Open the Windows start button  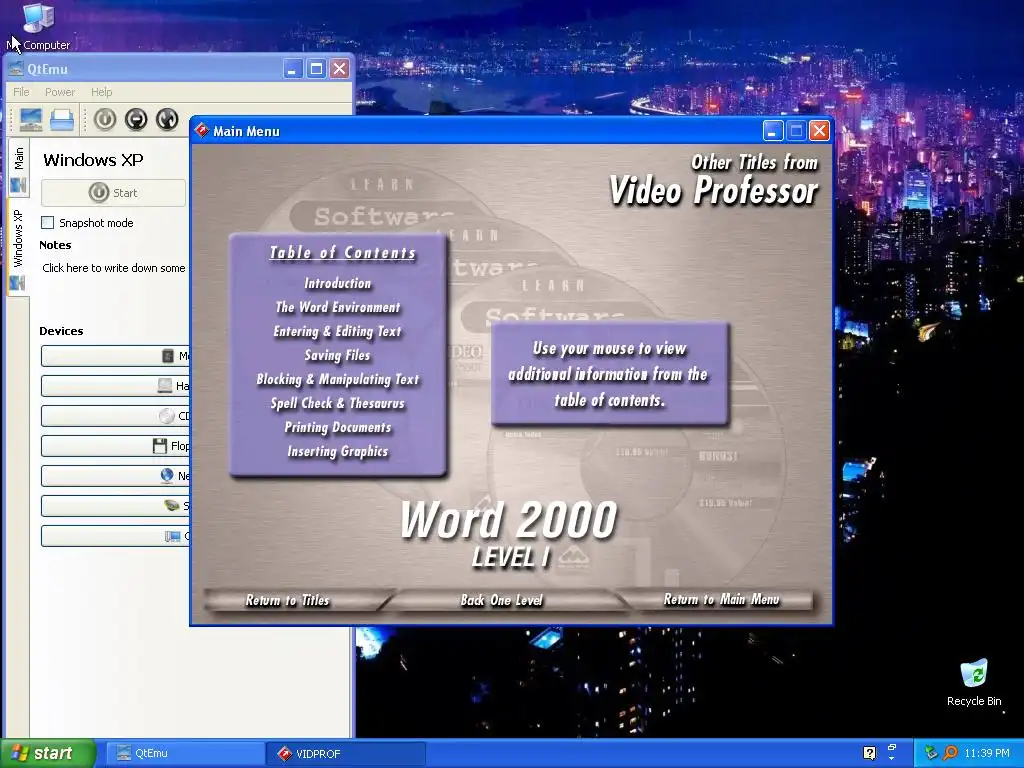(x=47, y=753)
